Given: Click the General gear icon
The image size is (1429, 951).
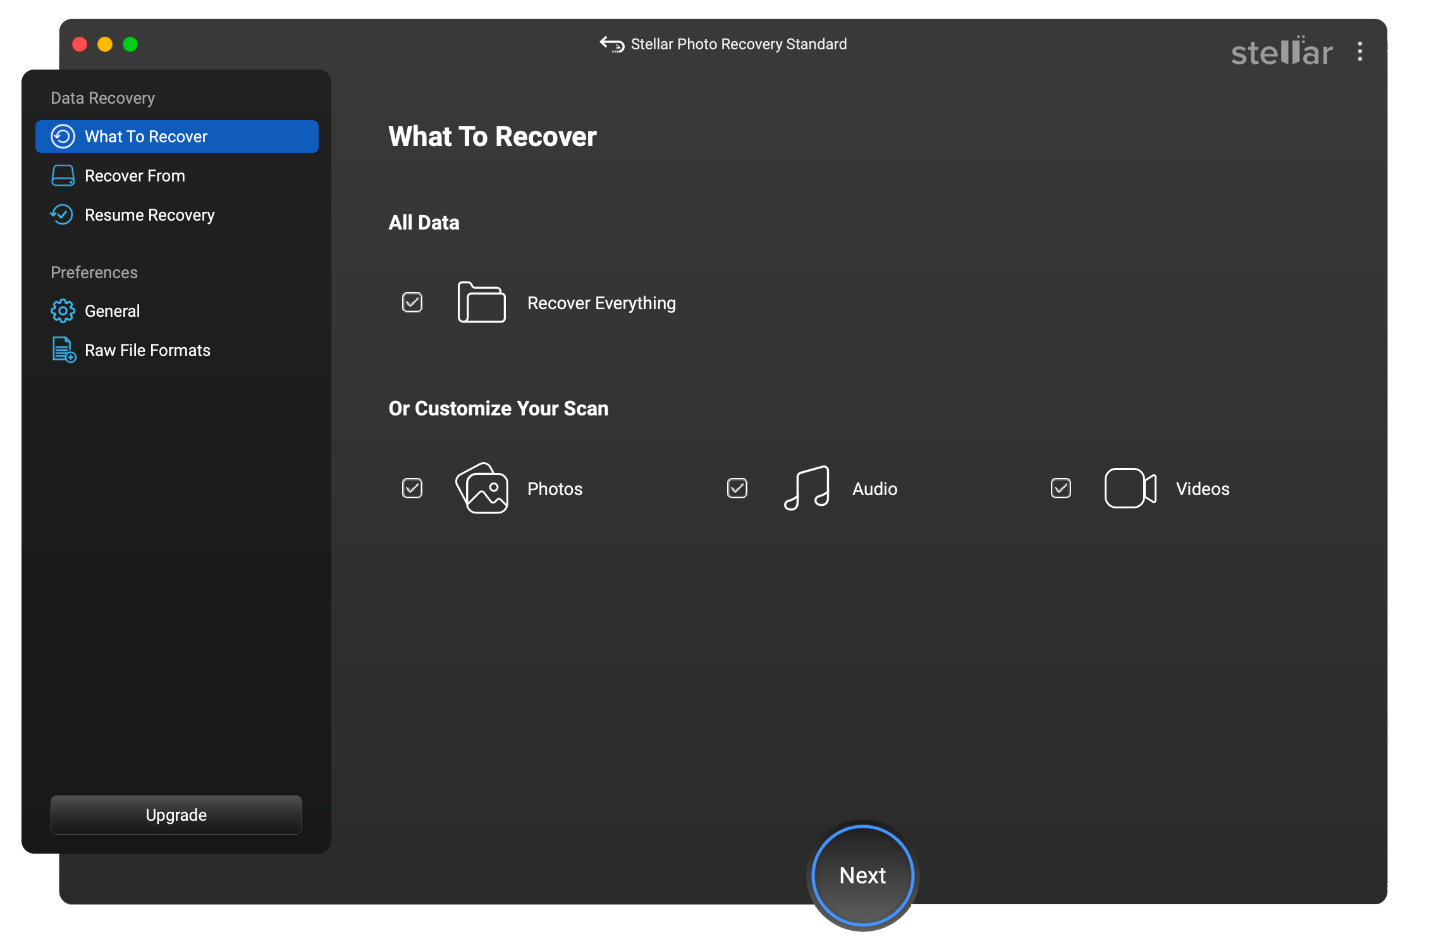Looking at the screenshot, I should coord(63,311).
